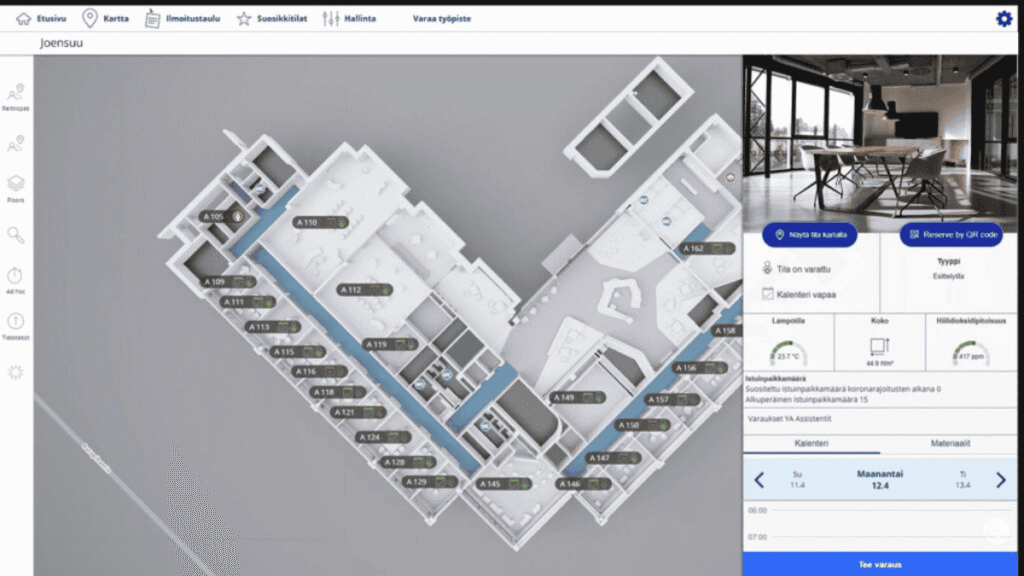Select room A 105 on the map

pyautogui.click(x=222, y=216)
